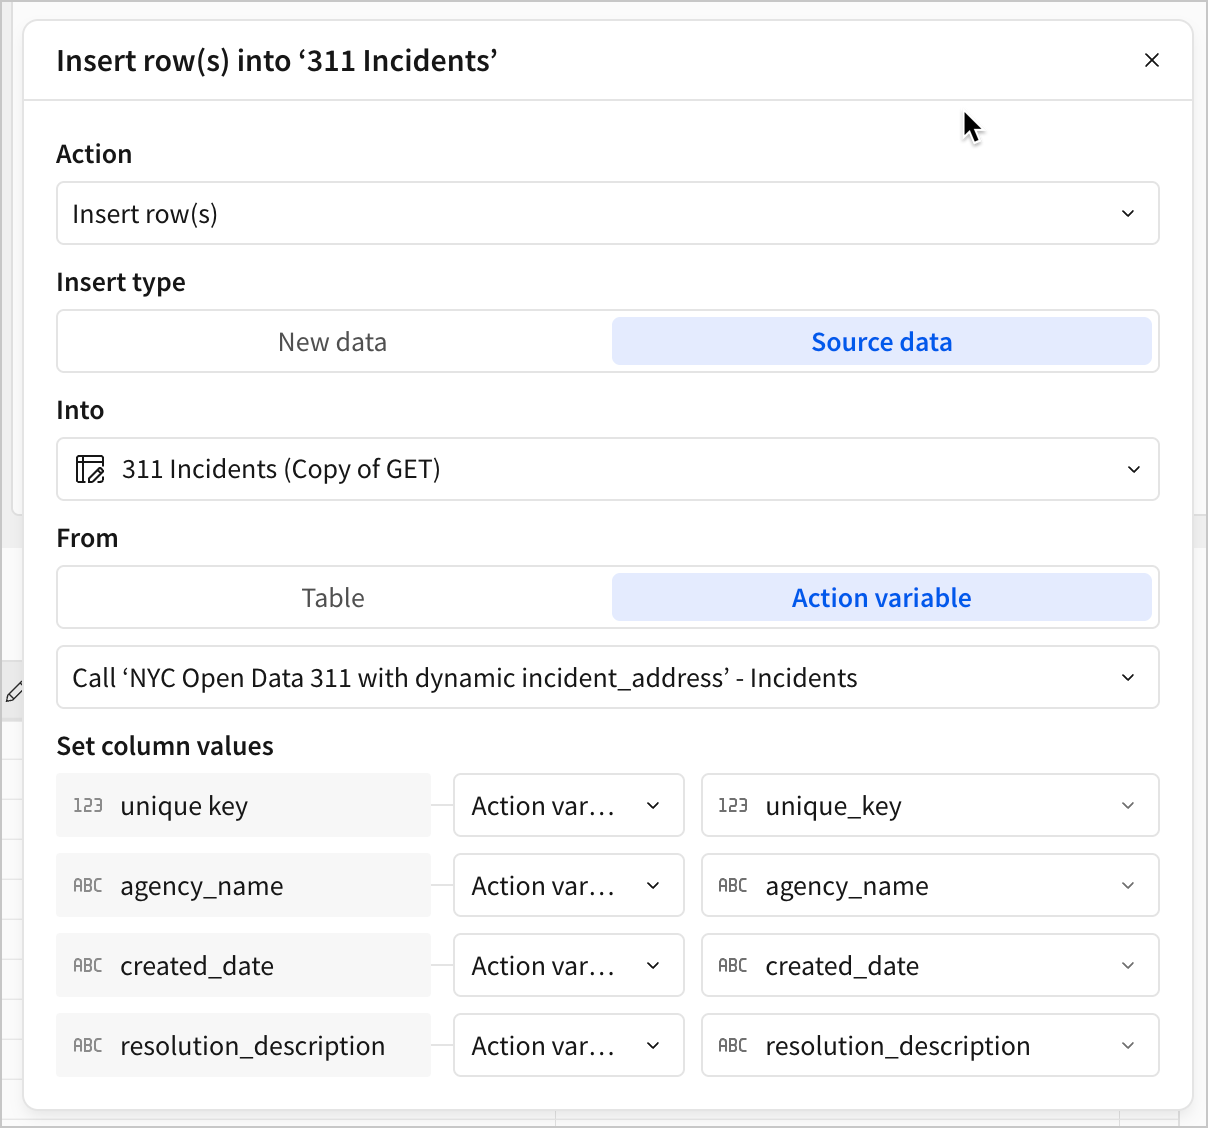
Task: Click the number type icon beside unique key
Action: (88, 805)
